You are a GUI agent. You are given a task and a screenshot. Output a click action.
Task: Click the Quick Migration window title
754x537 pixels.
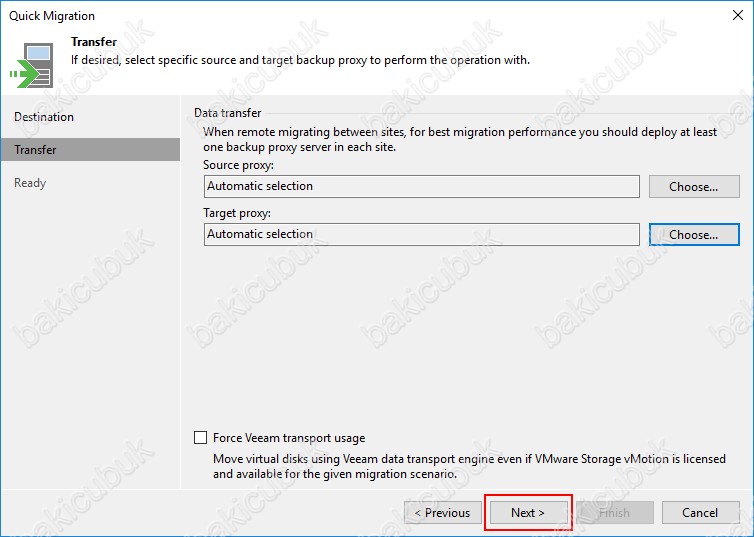pyautogui.click(x=52, y=15)
